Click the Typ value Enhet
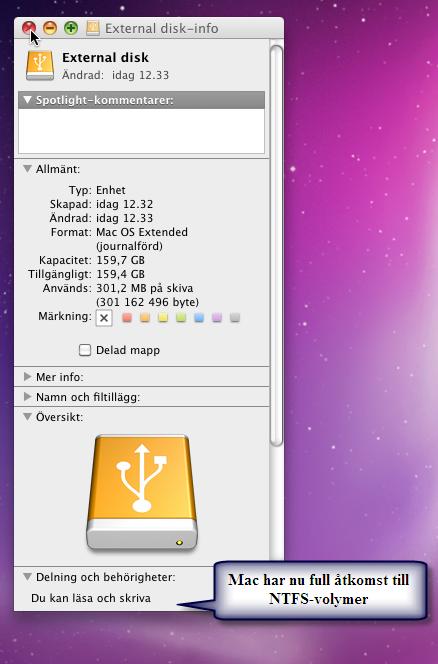Image resolution: width=438 pixels, height=664 pixels. 111,190
